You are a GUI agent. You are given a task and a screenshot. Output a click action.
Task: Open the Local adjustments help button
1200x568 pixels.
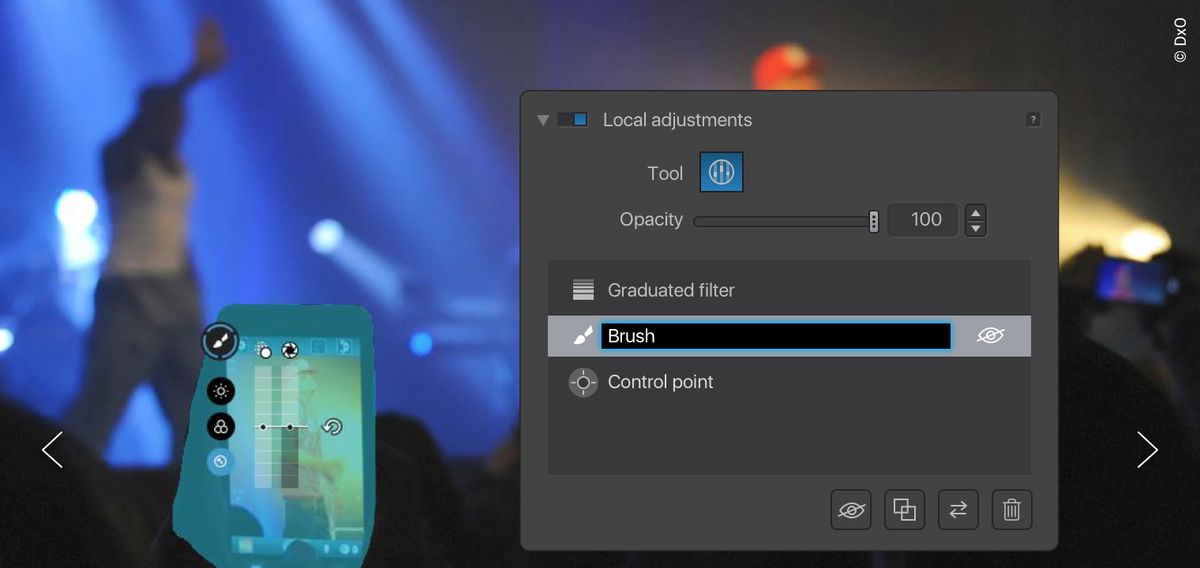click(1033, 120)
